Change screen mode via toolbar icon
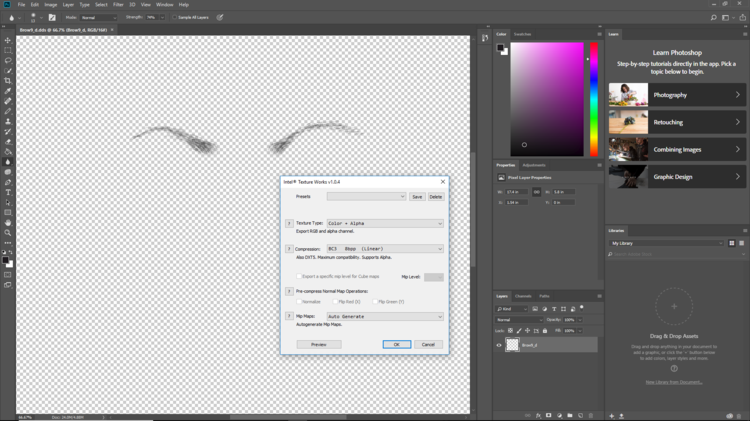Image resolution: width=750 pixels, height=421 pixels. point(8,285)
